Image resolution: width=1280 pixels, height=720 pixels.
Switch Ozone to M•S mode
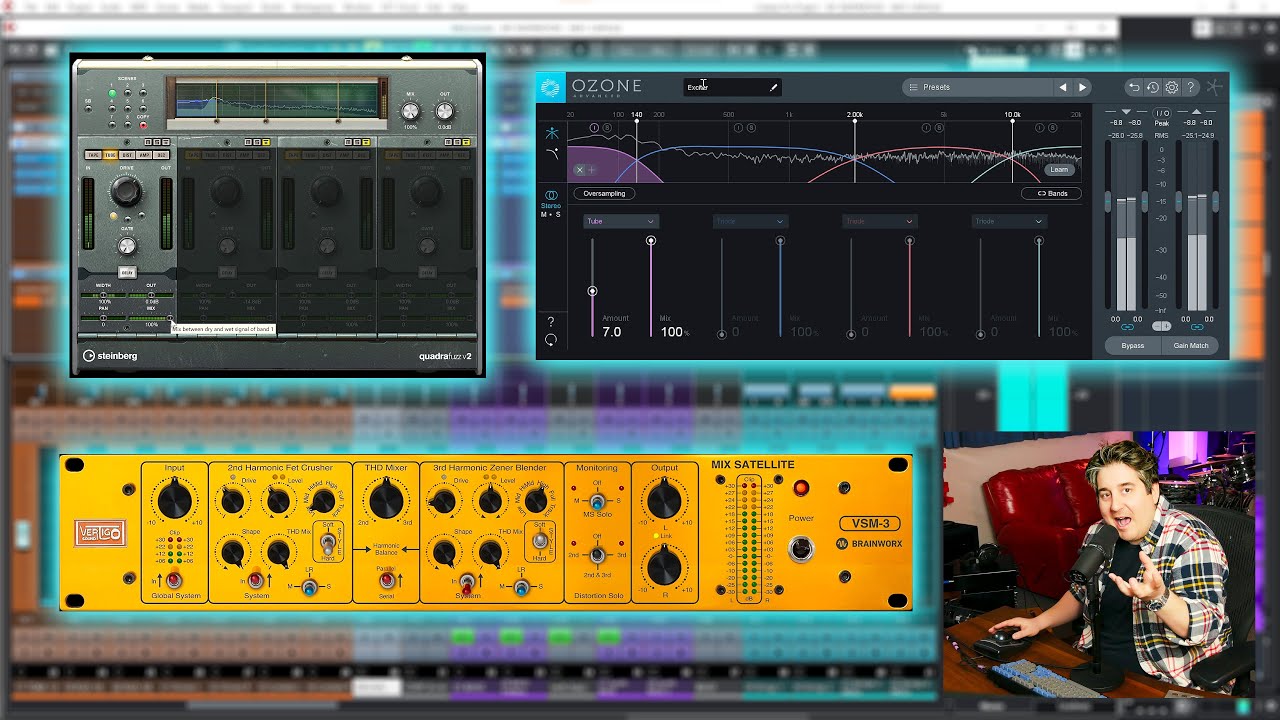coord(551,214)
